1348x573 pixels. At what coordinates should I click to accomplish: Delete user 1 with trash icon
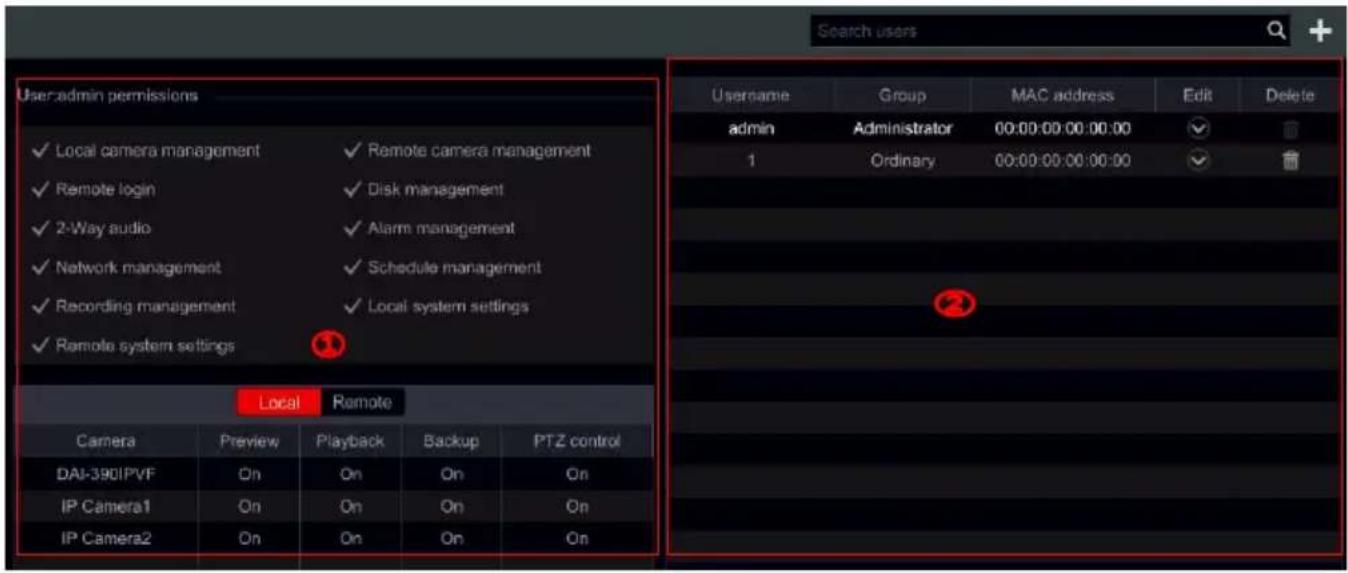tap(1291, 160)
